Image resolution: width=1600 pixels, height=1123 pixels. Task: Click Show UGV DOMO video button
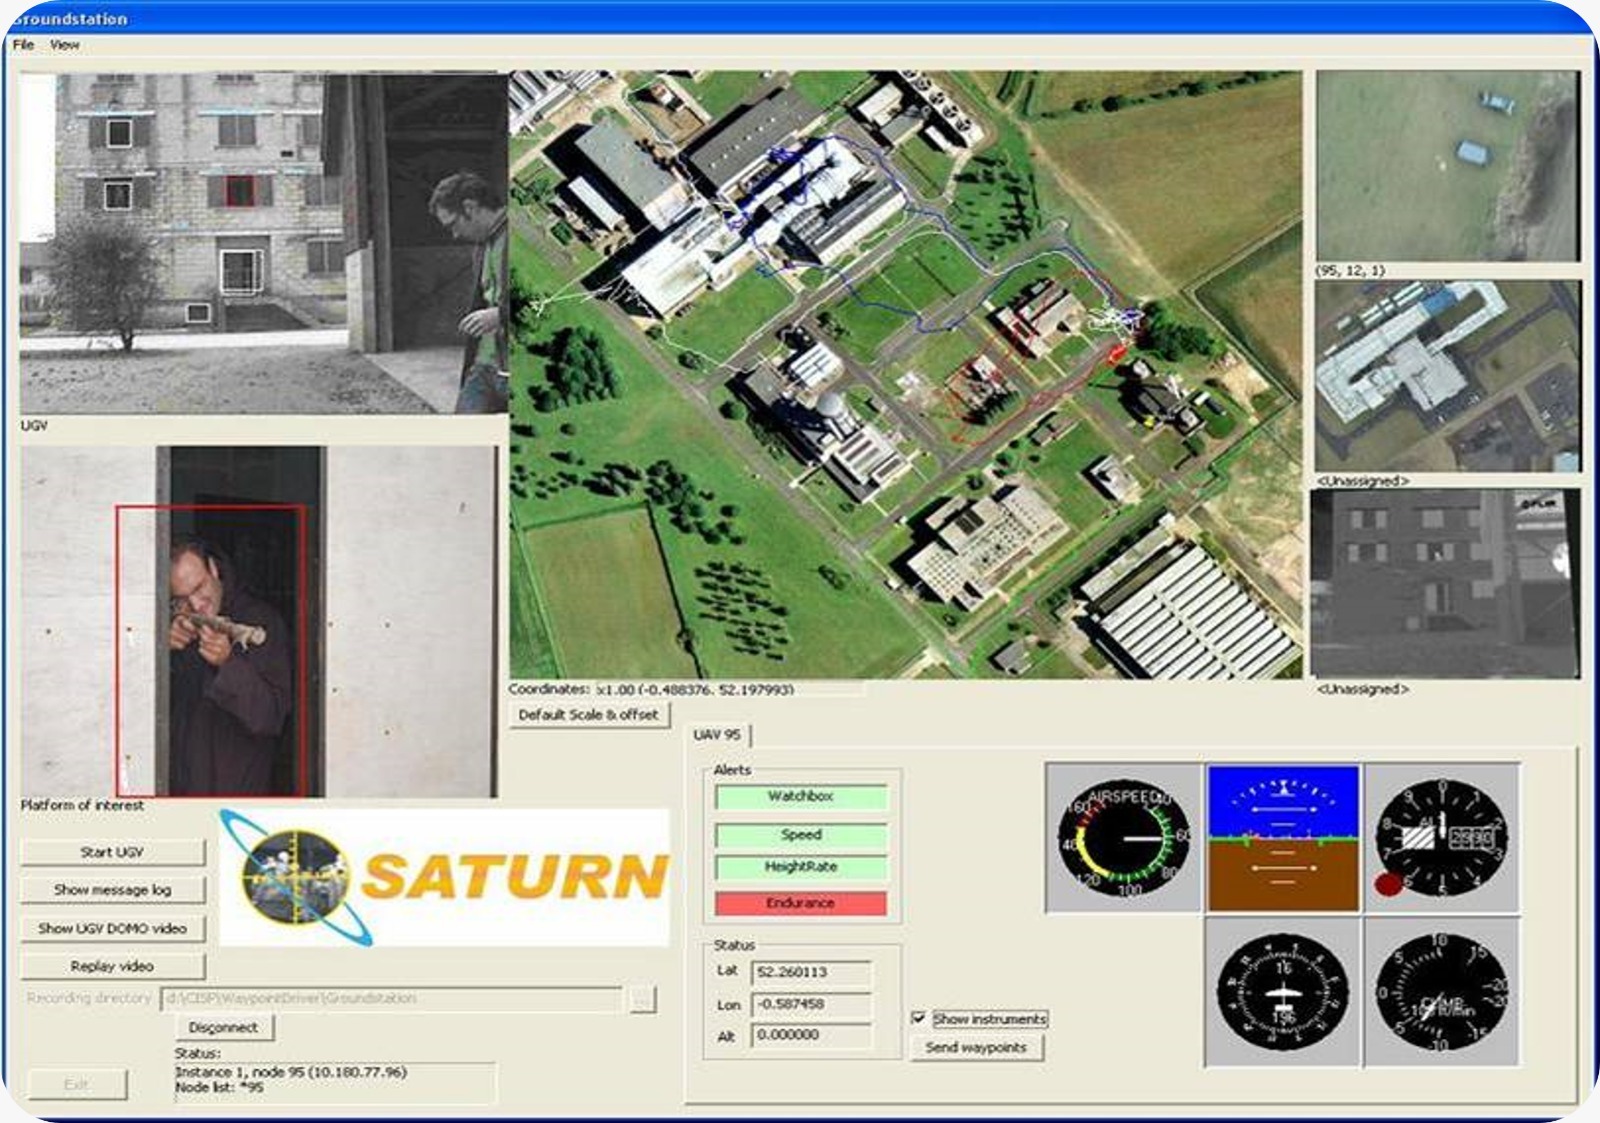pyautogui.click(x=112, y=928)
